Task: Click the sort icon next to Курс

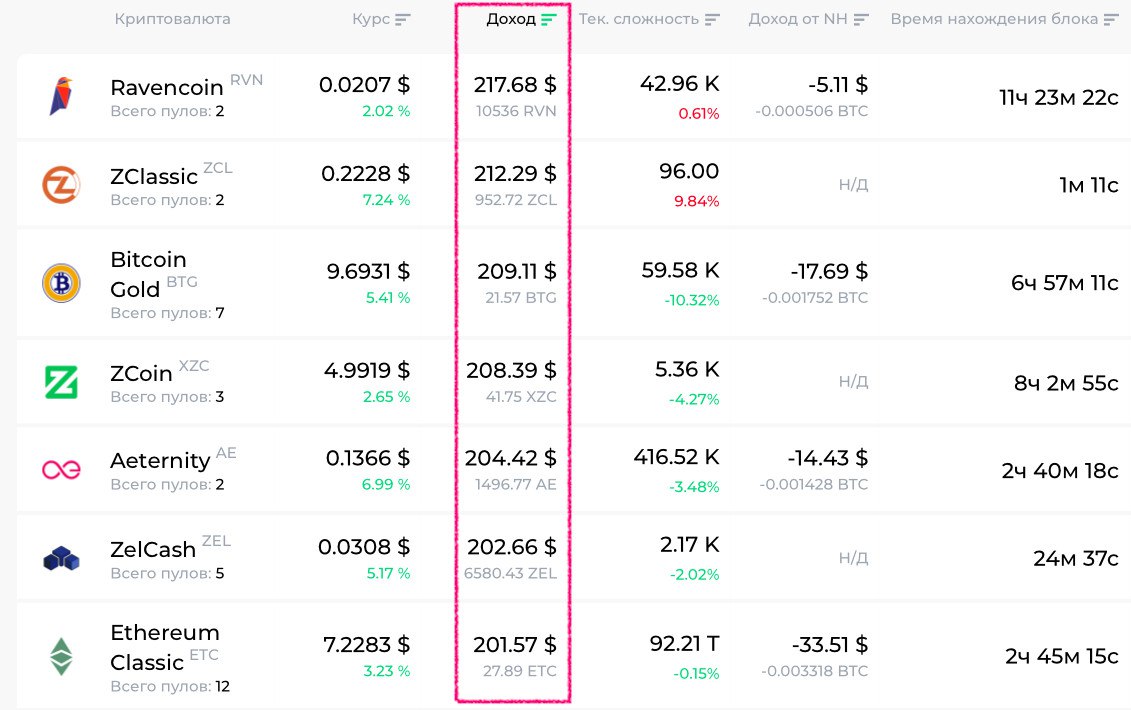Action: [403, 20]
